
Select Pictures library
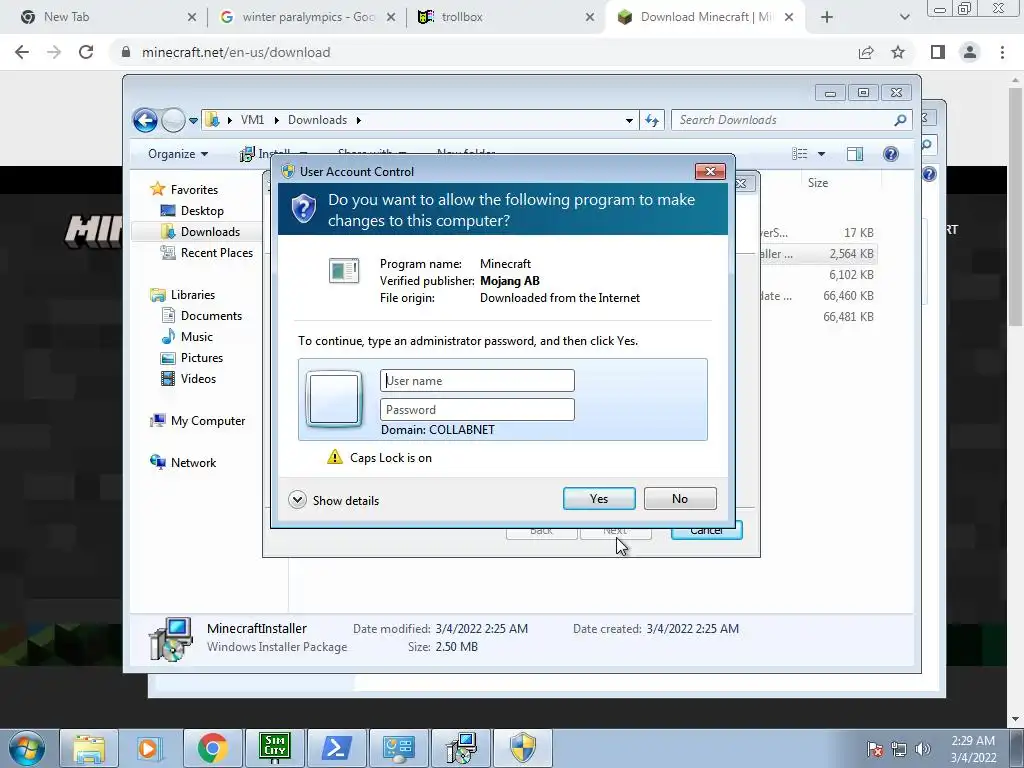[x=202, y=357]
